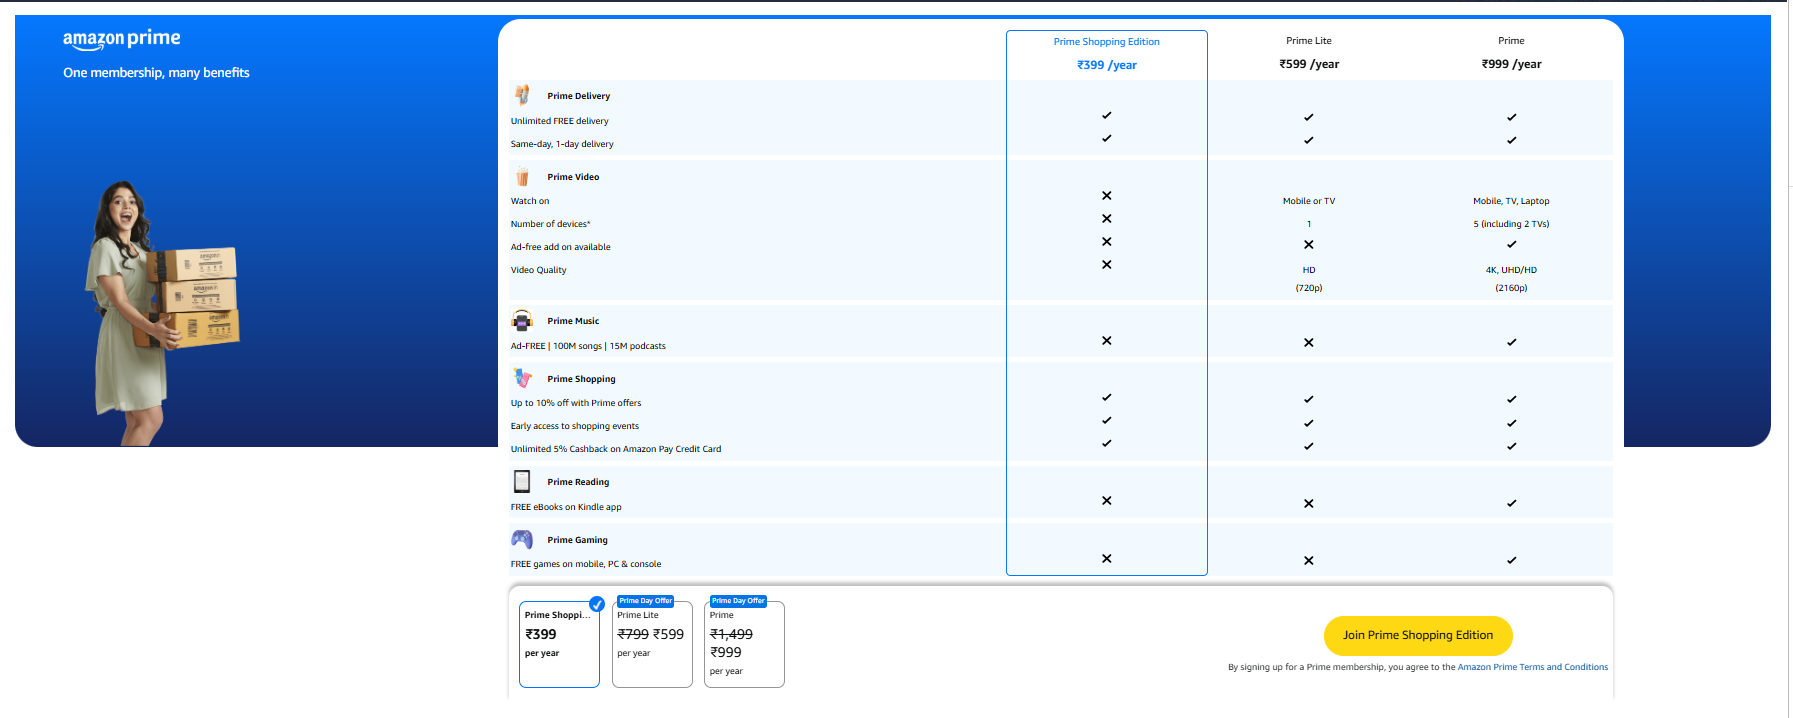Screen dimensions: 1793x718
Task: Choose the Prime ₹999/year column header
Action: coord(1511,53)
